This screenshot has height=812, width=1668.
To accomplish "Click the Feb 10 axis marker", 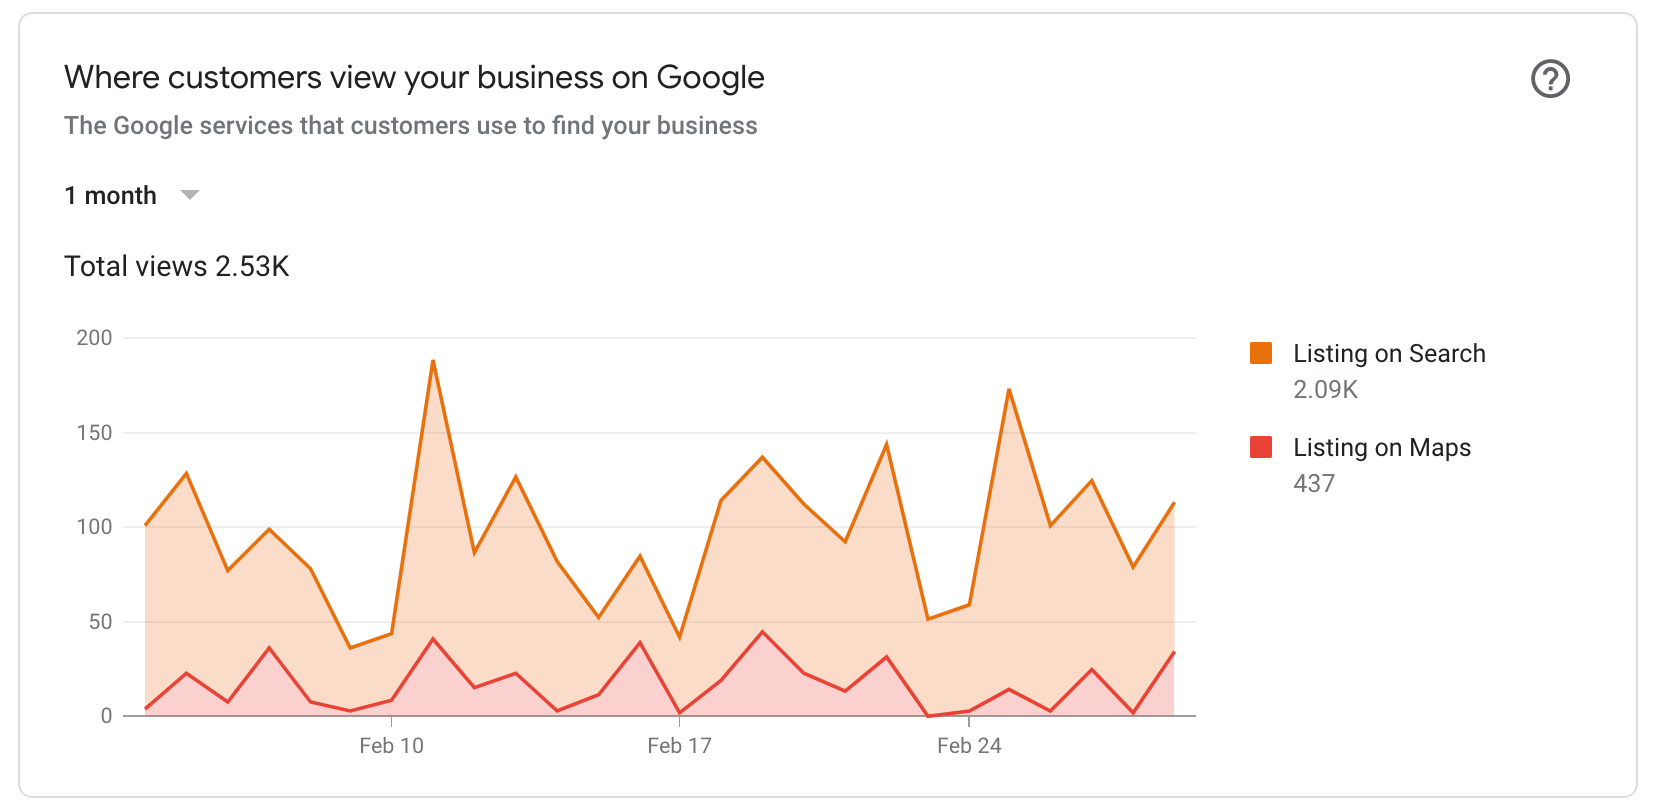I will (391, 745).
